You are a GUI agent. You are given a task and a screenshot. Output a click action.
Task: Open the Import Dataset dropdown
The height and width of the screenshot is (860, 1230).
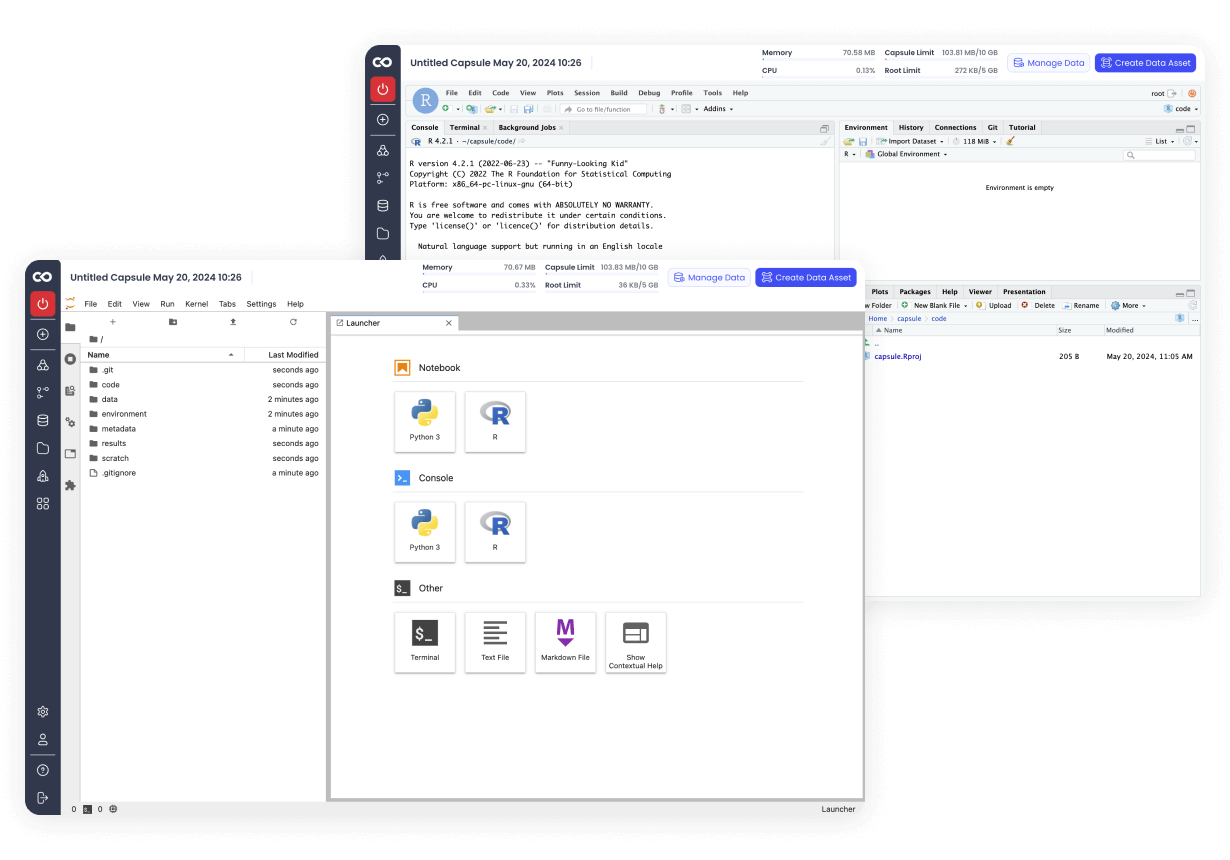(910, 141)
